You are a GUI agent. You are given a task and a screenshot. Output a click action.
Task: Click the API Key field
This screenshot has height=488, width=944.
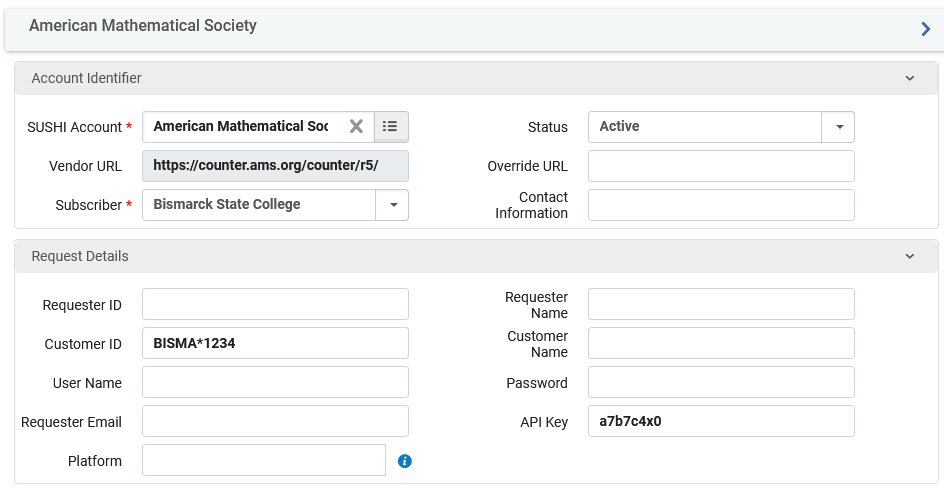721,421
